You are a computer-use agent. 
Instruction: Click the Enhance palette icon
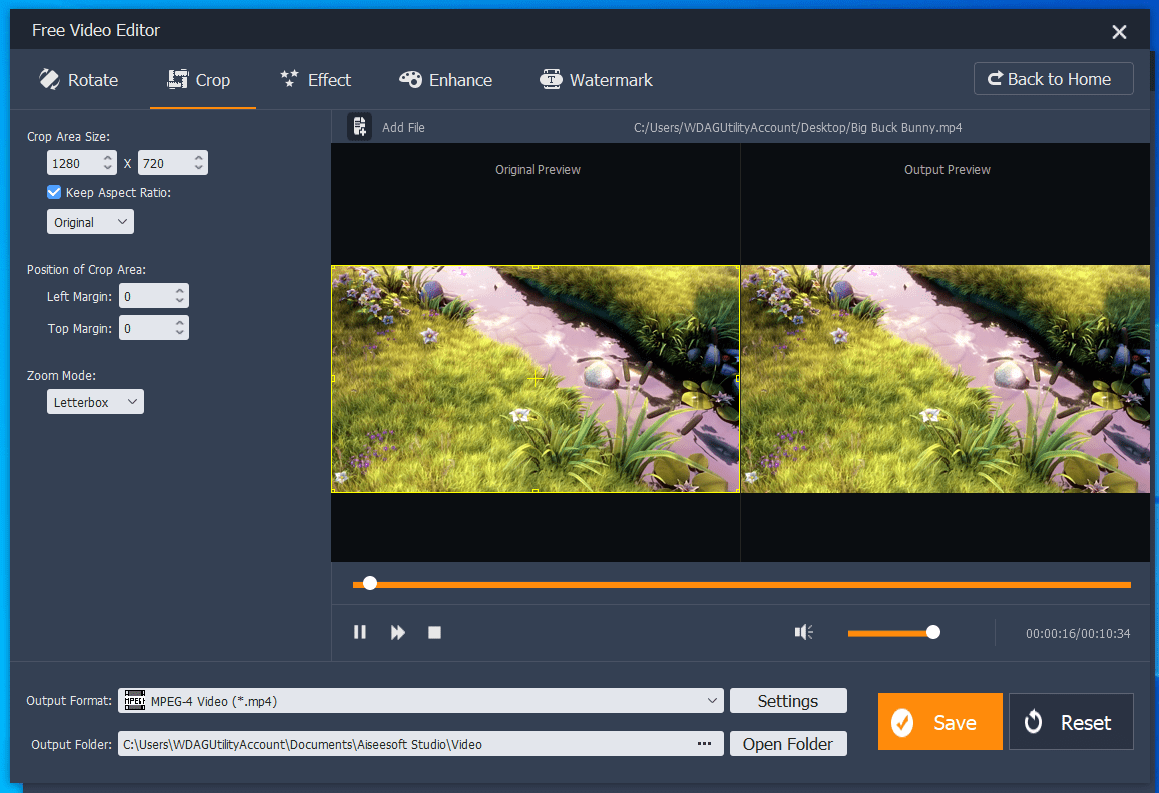[410, 79]
